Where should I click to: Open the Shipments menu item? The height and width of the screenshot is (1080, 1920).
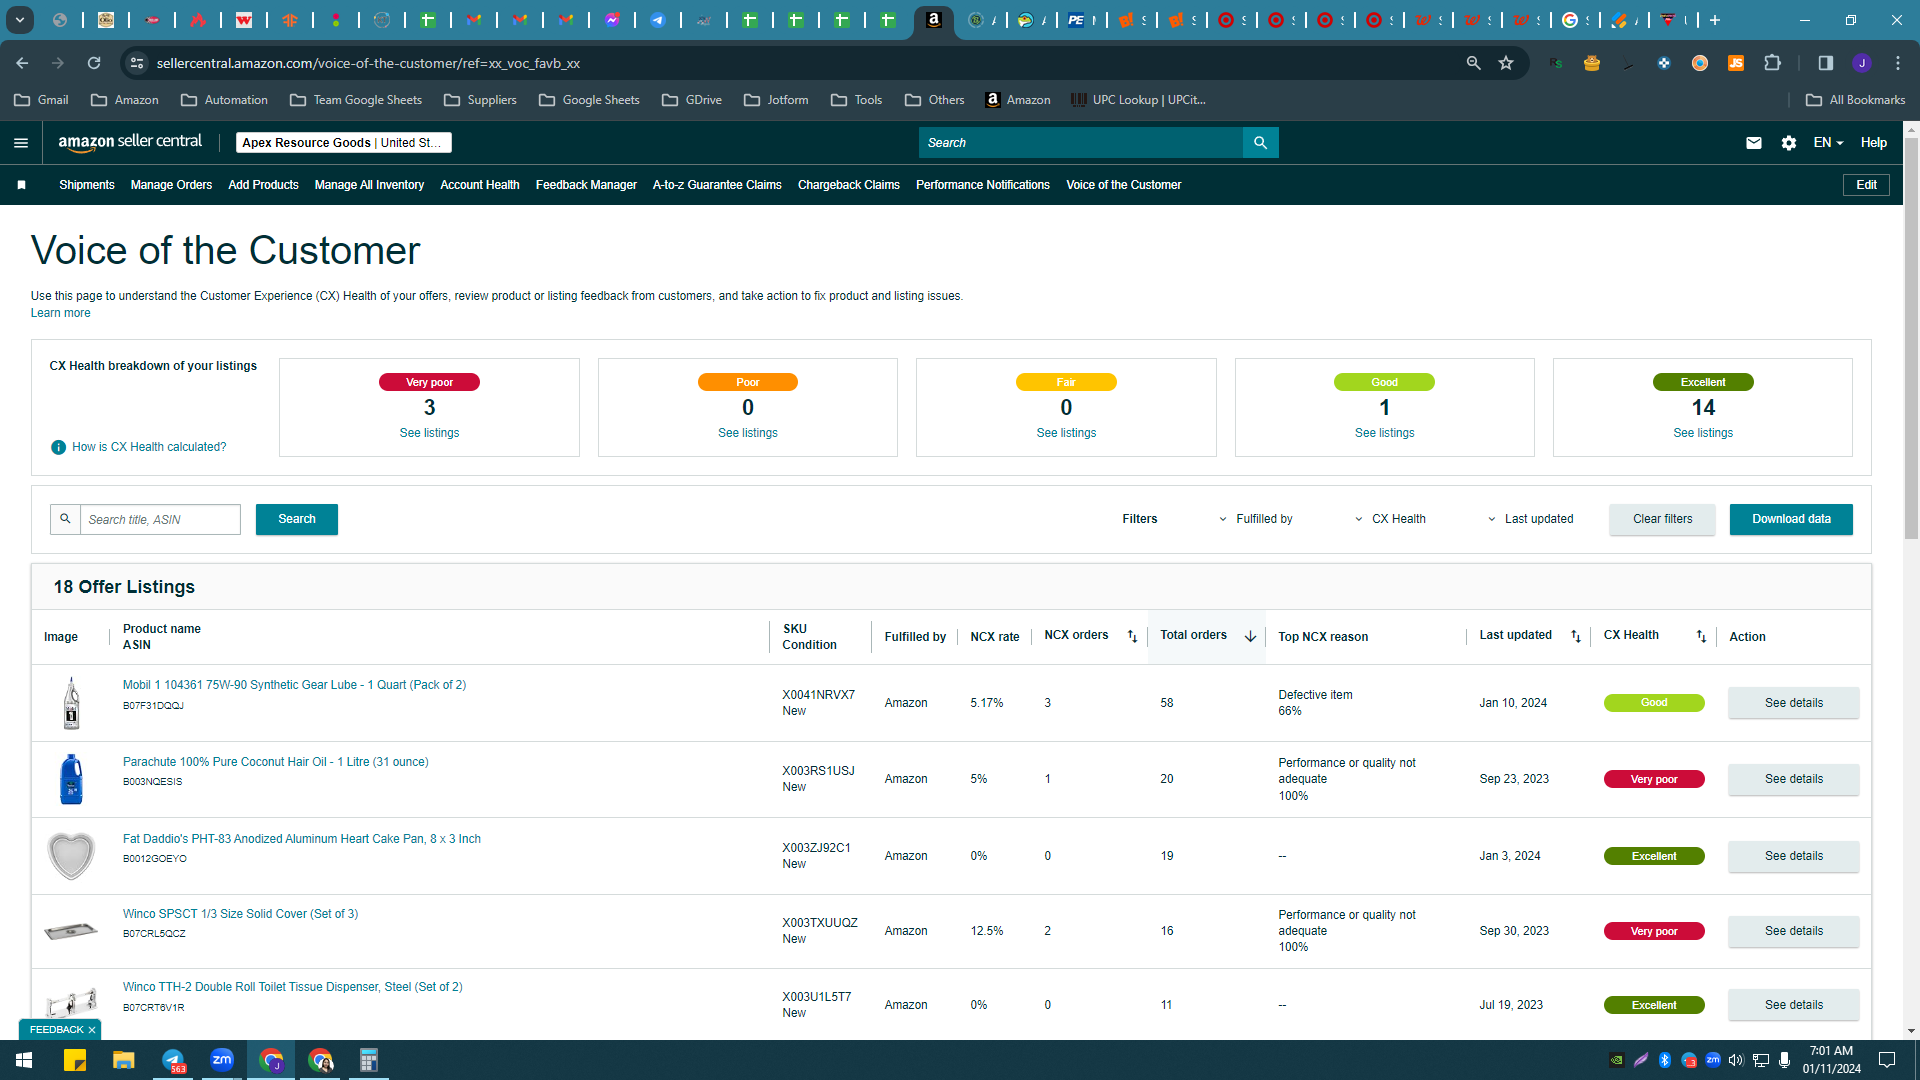[x=87, y=185]
